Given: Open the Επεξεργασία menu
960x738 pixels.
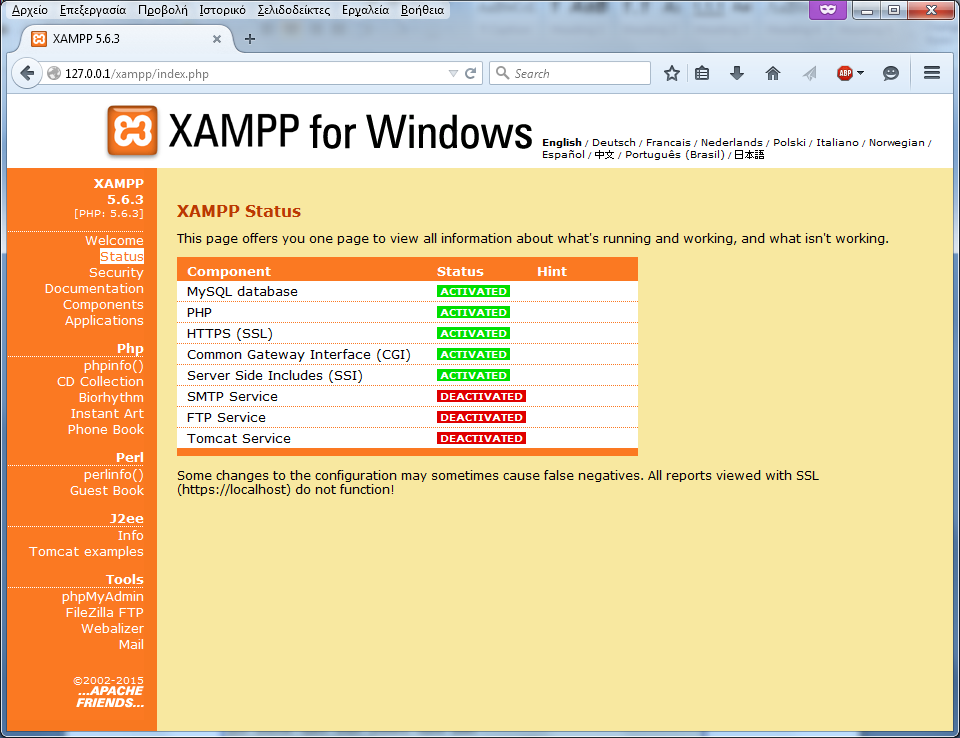Looking at the screenshot, I should [x=93, y=10].
